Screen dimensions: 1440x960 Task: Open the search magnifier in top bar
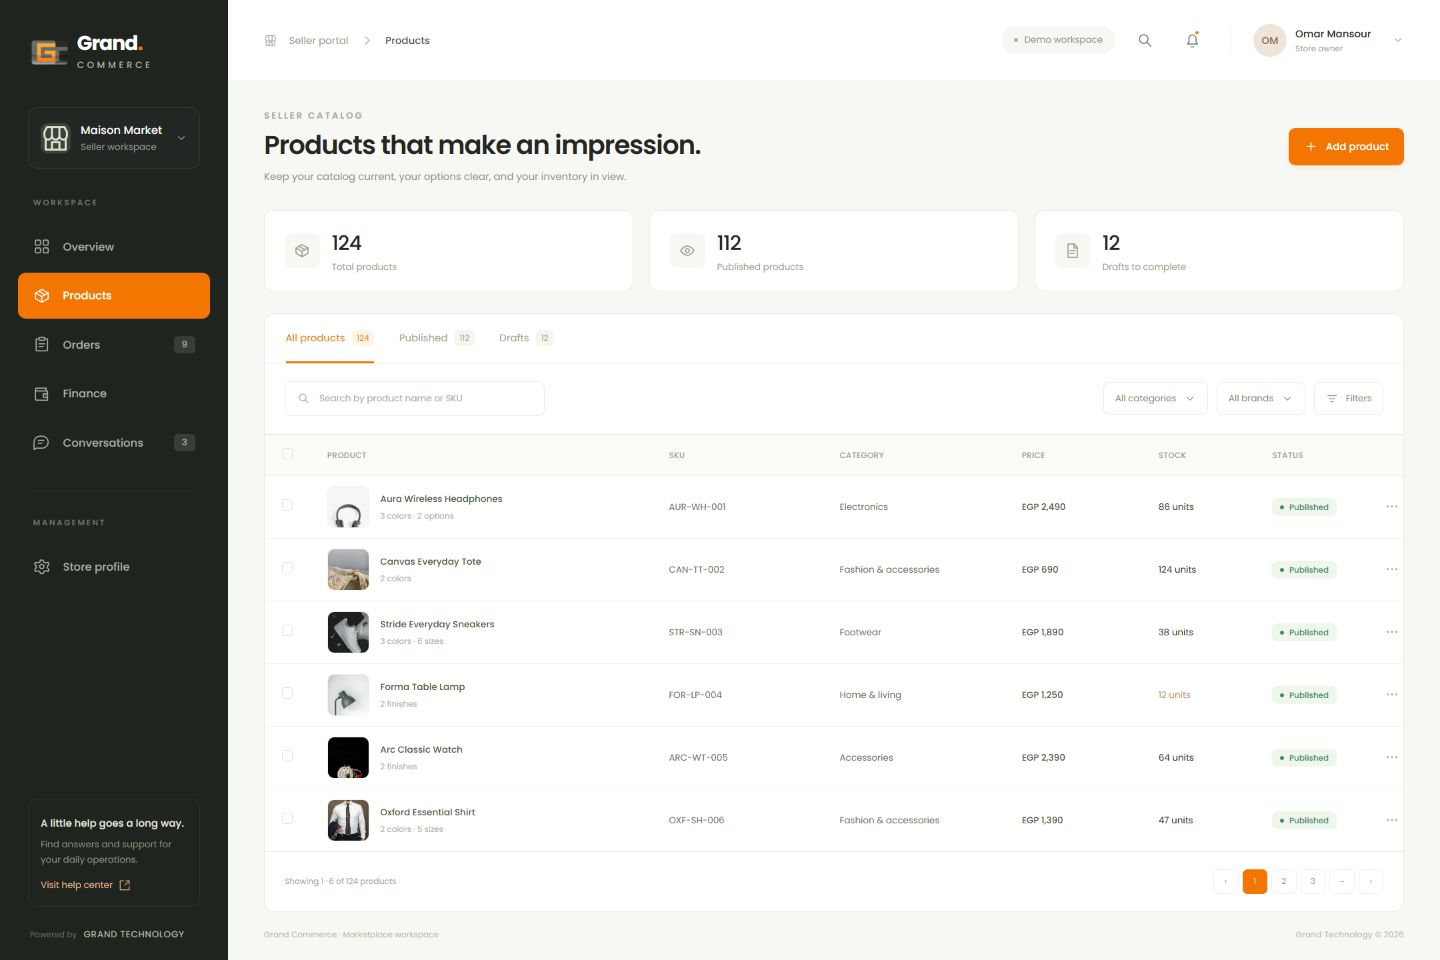pyautogui.click(x=1145, y=41)
